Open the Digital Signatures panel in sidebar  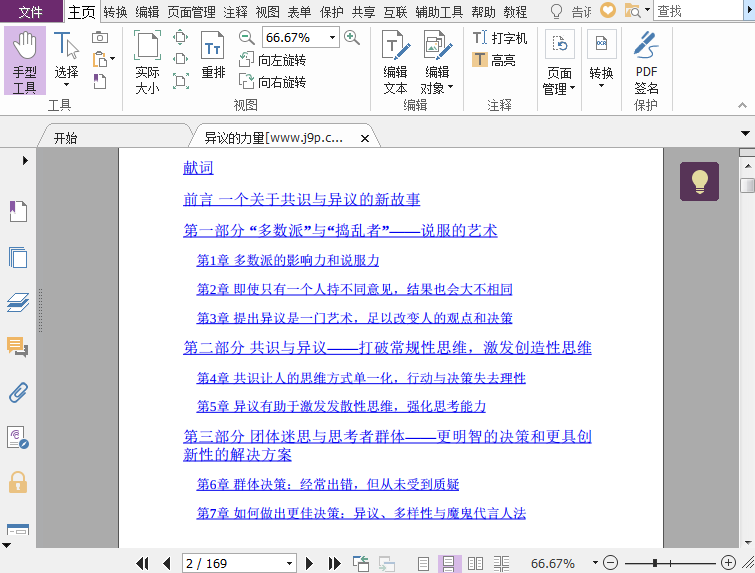18,437
